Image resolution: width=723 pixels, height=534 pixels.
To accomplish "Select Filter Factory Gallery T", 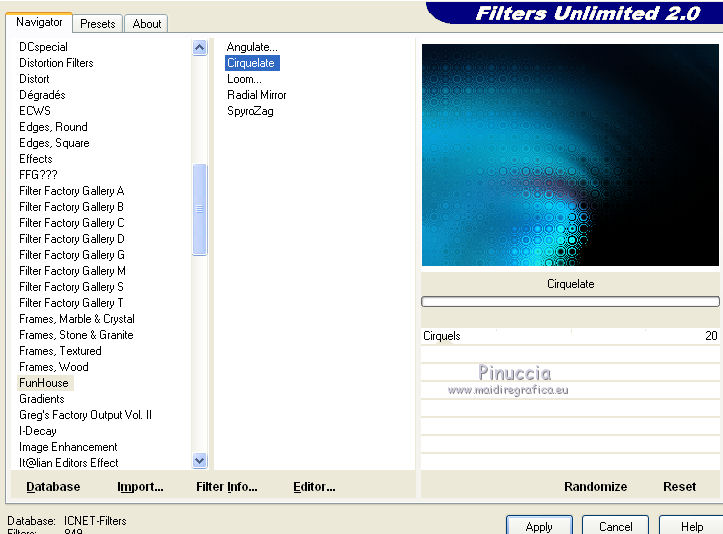I will tap(71, 303).
